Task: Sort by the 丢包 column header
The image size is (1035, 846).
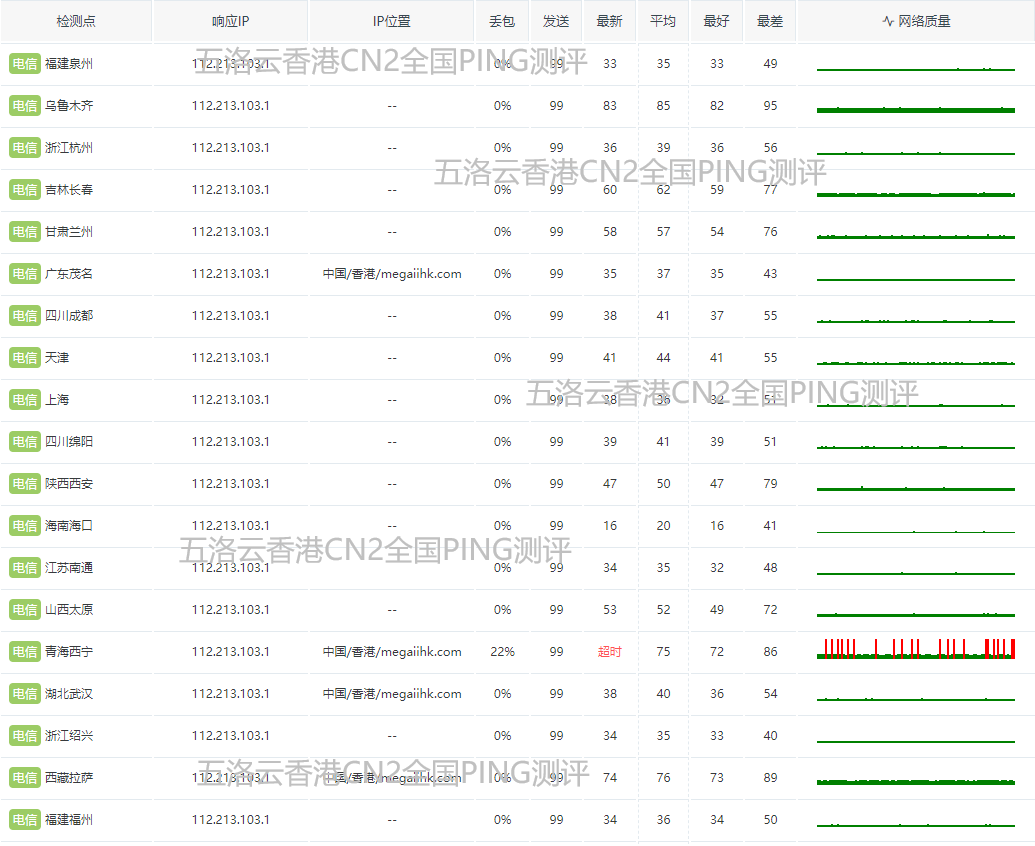Action: 502,21
